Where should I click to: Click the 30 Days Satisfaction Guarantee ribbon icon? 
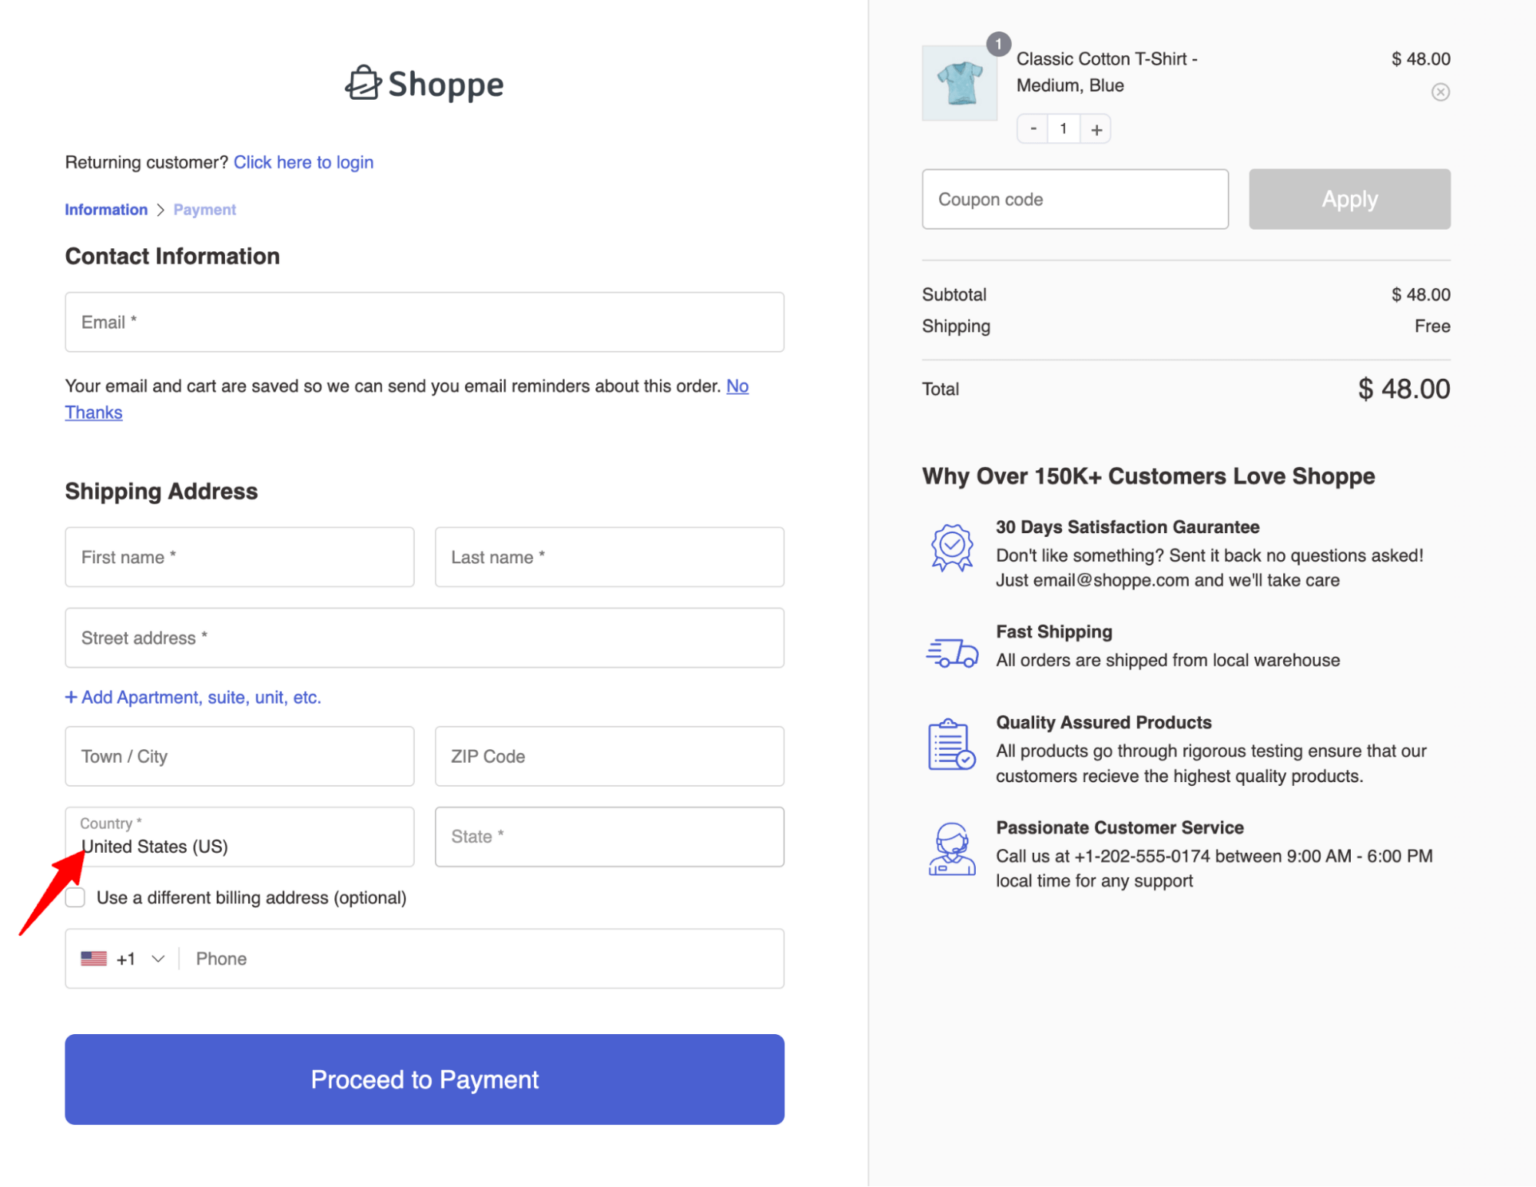(x=951, y=547)
